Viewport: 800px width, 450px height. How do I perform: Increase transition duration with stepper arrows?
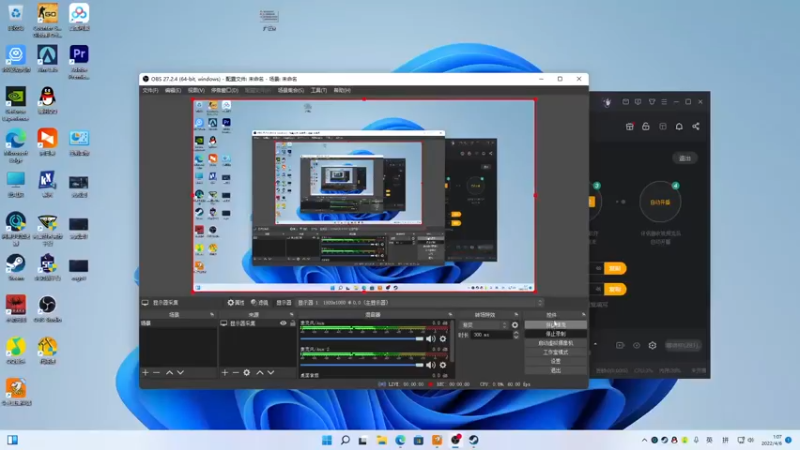(516, 333)
